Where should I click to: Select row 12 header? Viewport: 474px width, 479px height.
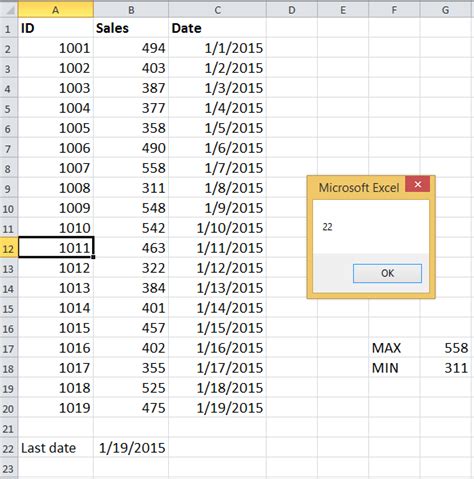9,248
